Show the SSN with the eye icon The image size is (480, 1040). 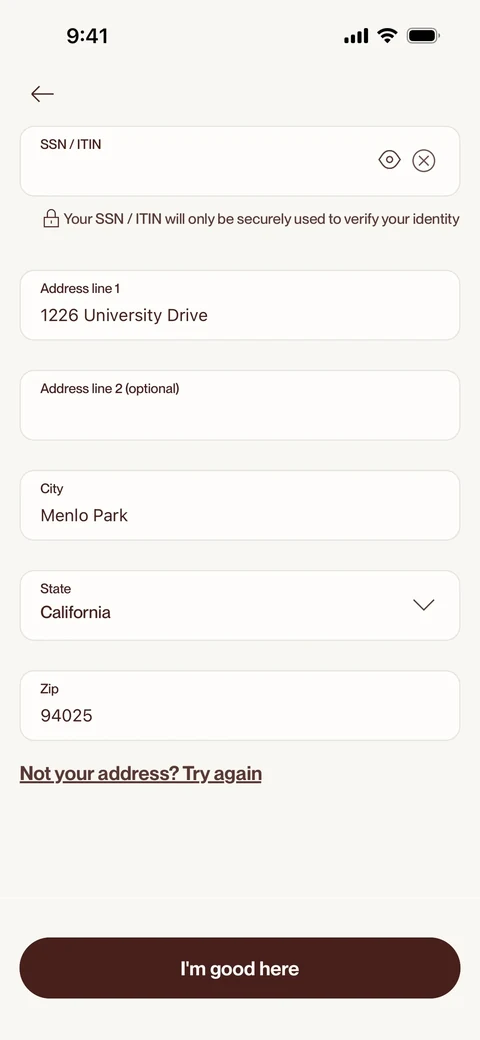point(389,160)
